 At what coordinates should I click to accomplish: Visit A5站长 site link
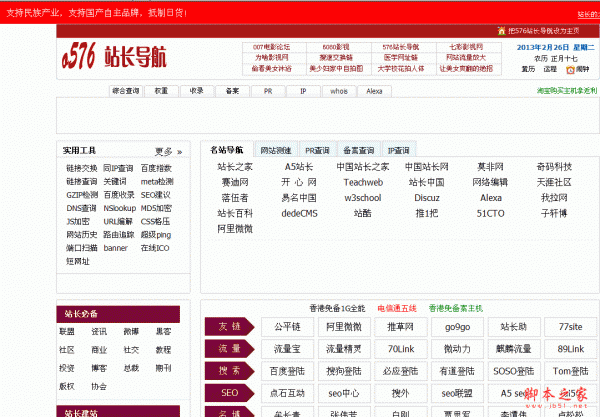(299, 167)
